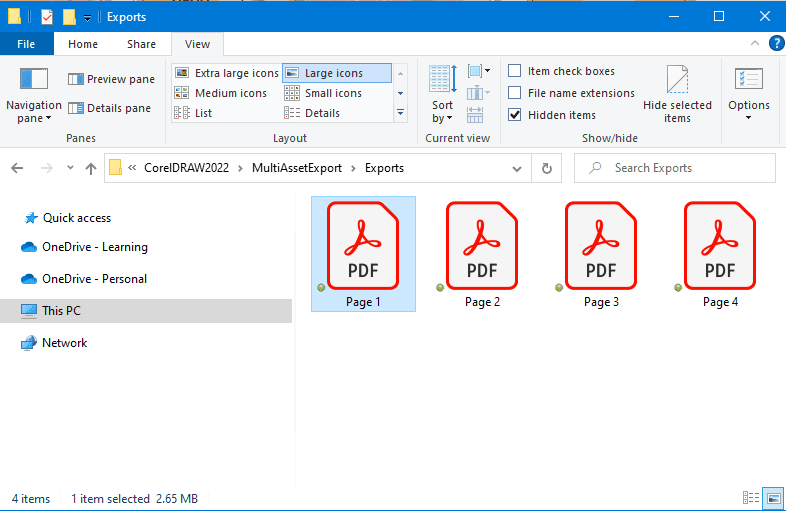Open OneDrive - Personal in sidebar
This screenshot has width=786, height=511.
tap(94, 279)
